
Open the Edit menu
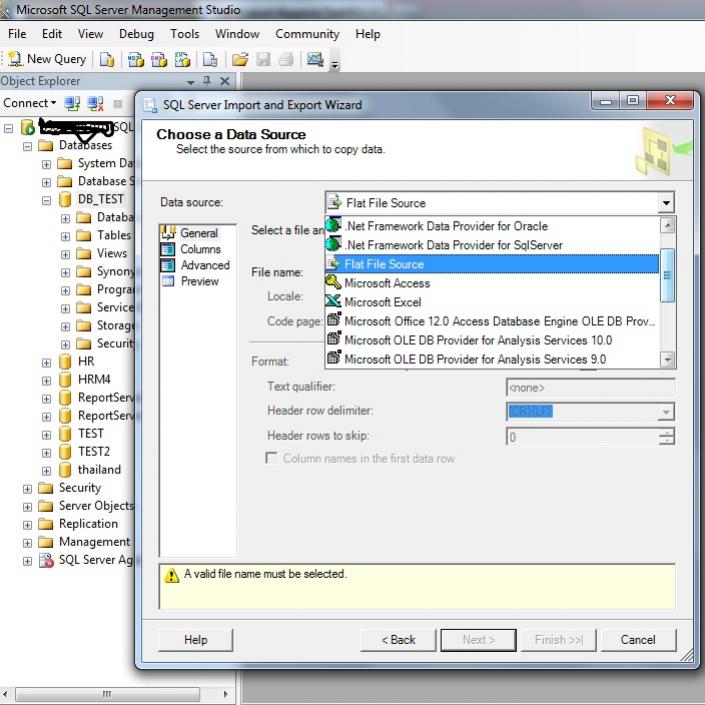(52, 34)
